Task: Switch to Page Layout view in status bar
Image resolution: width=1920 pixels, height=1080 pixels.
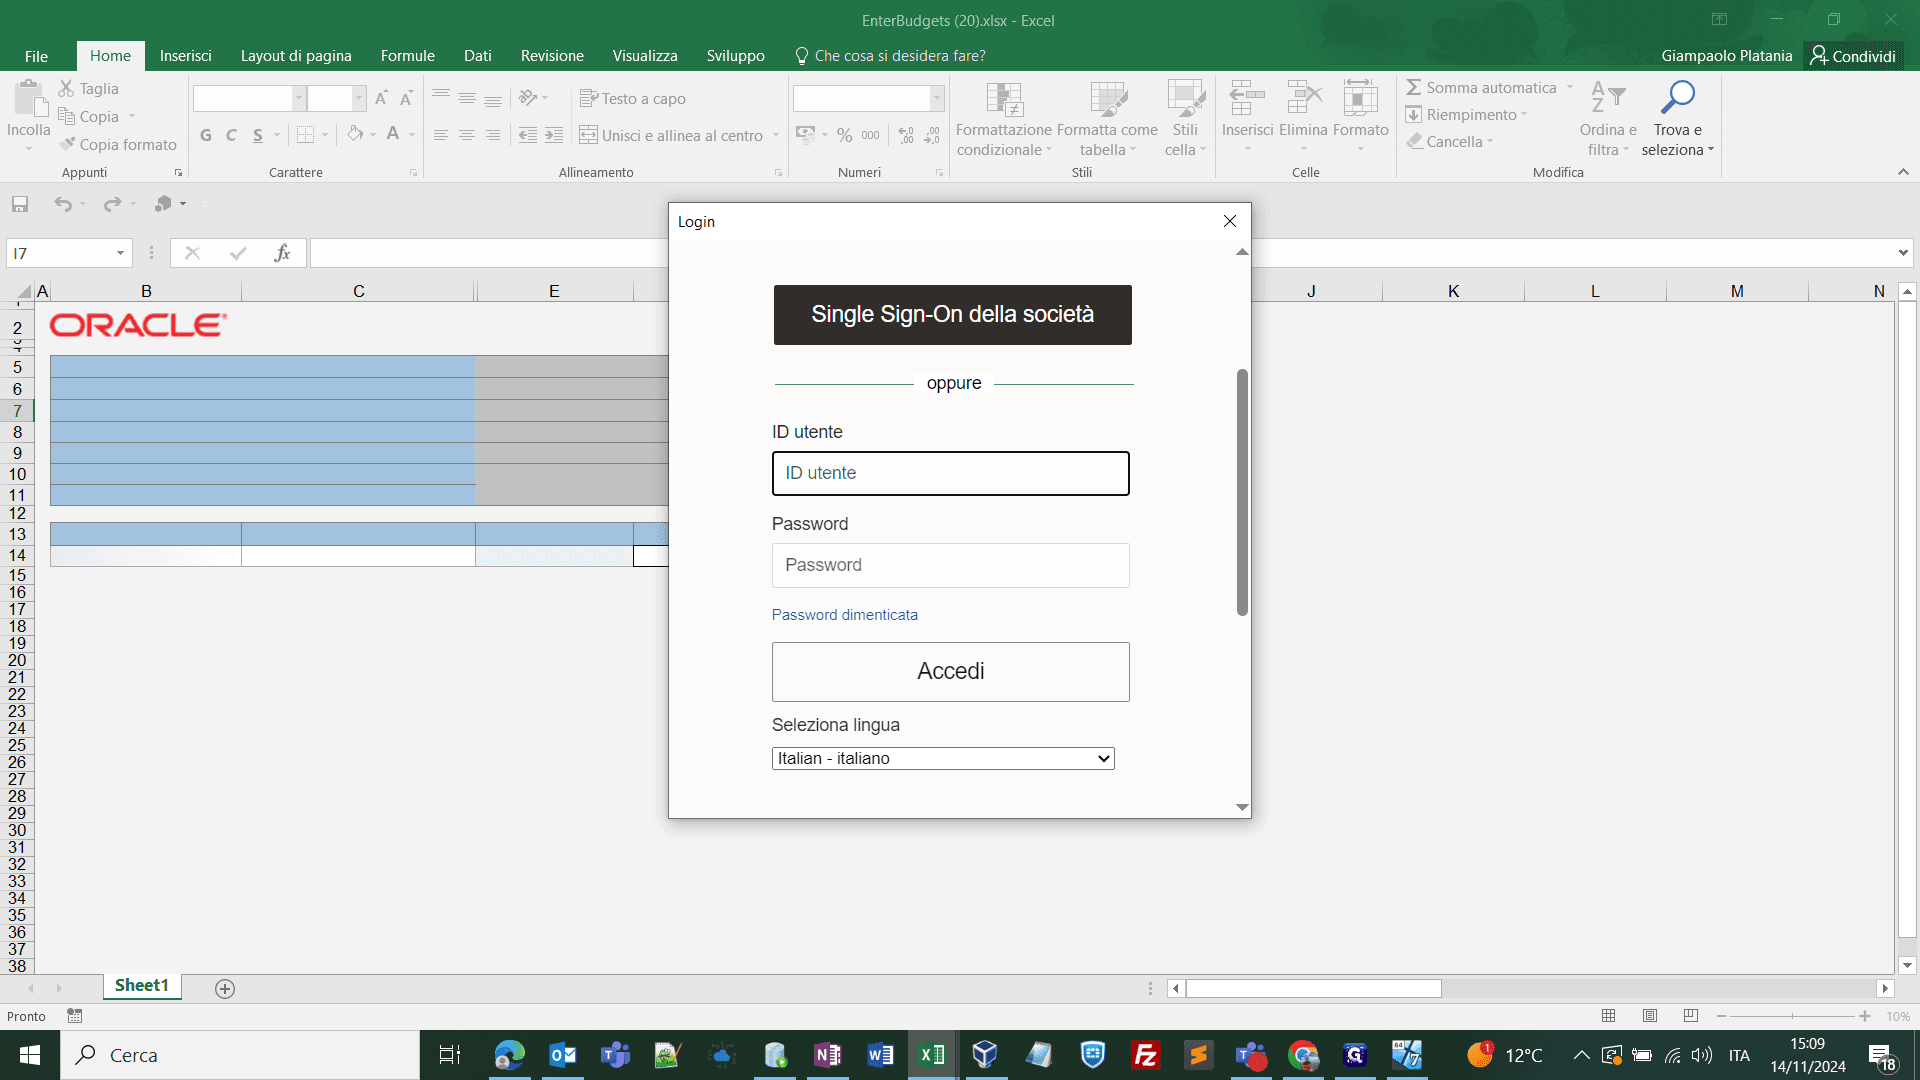Action: [x=1650, y=1016]
